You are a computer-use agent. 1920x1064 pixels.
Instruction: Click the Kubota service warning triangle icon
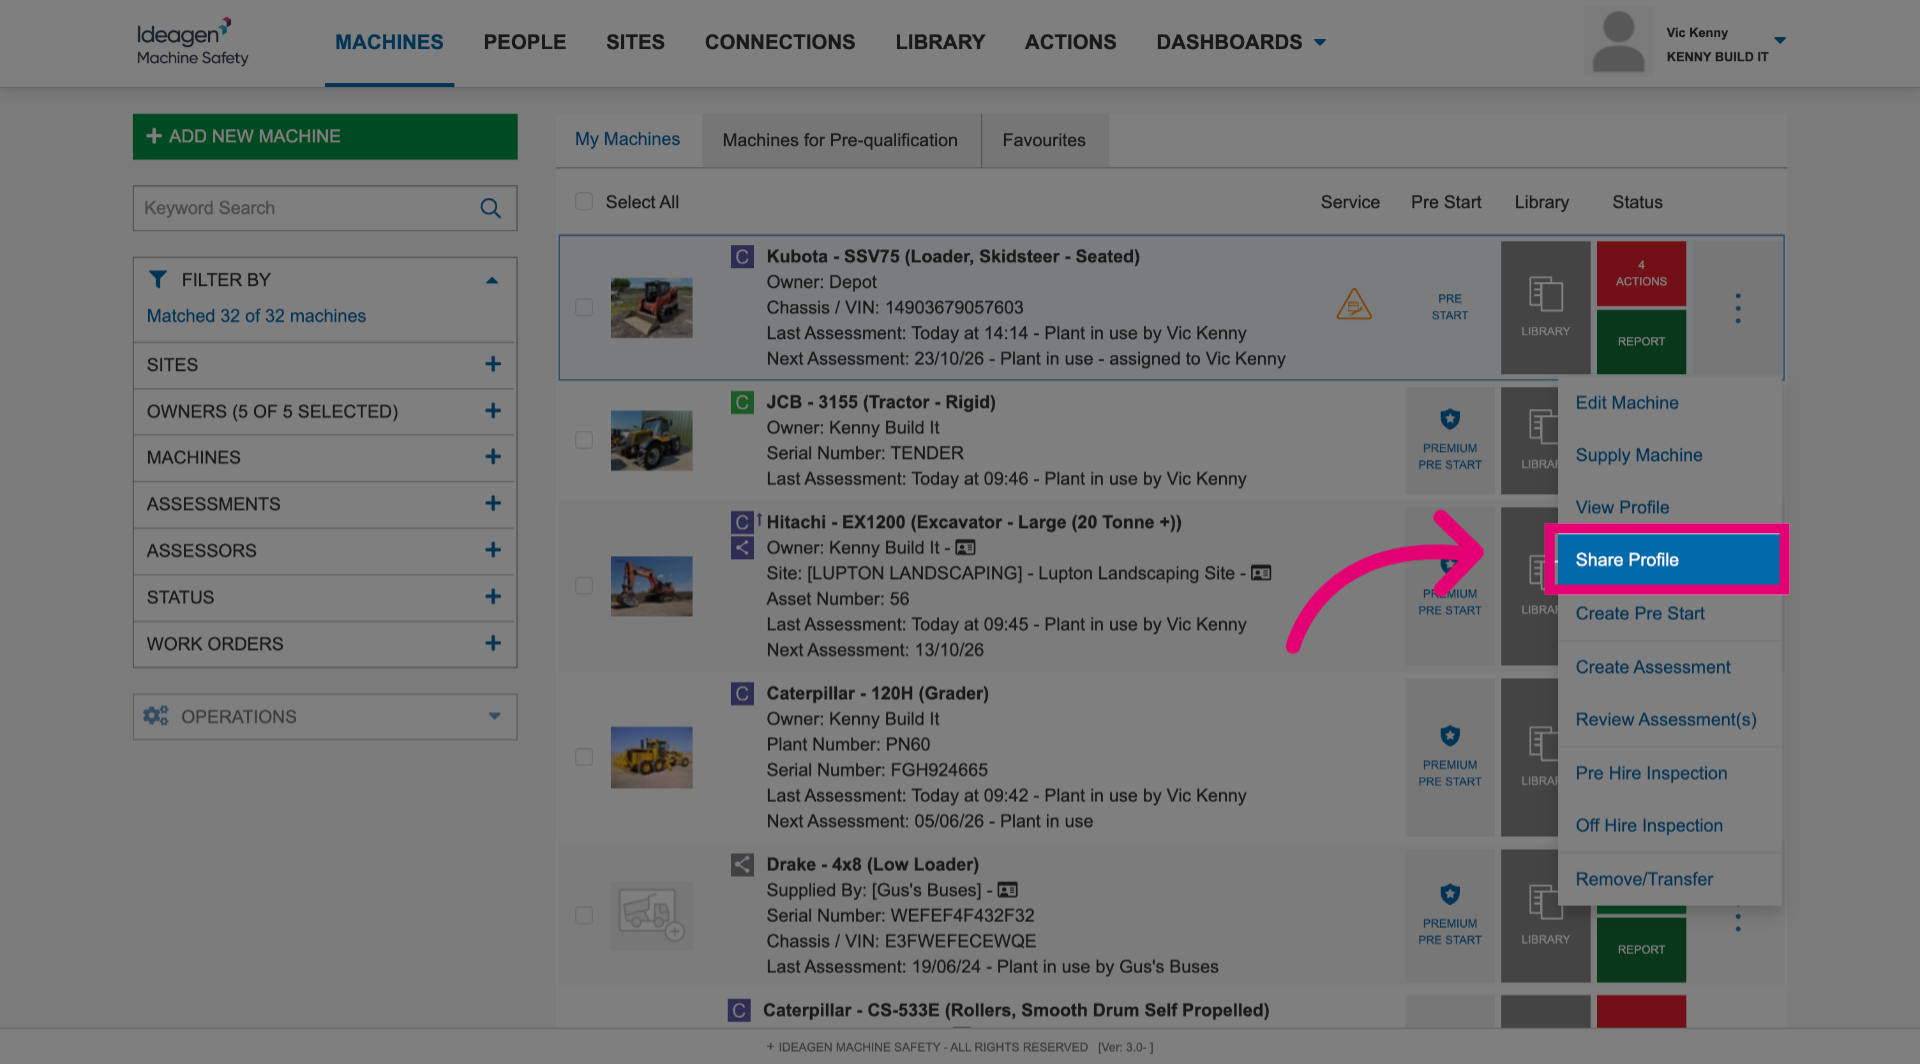(1353, 304)
